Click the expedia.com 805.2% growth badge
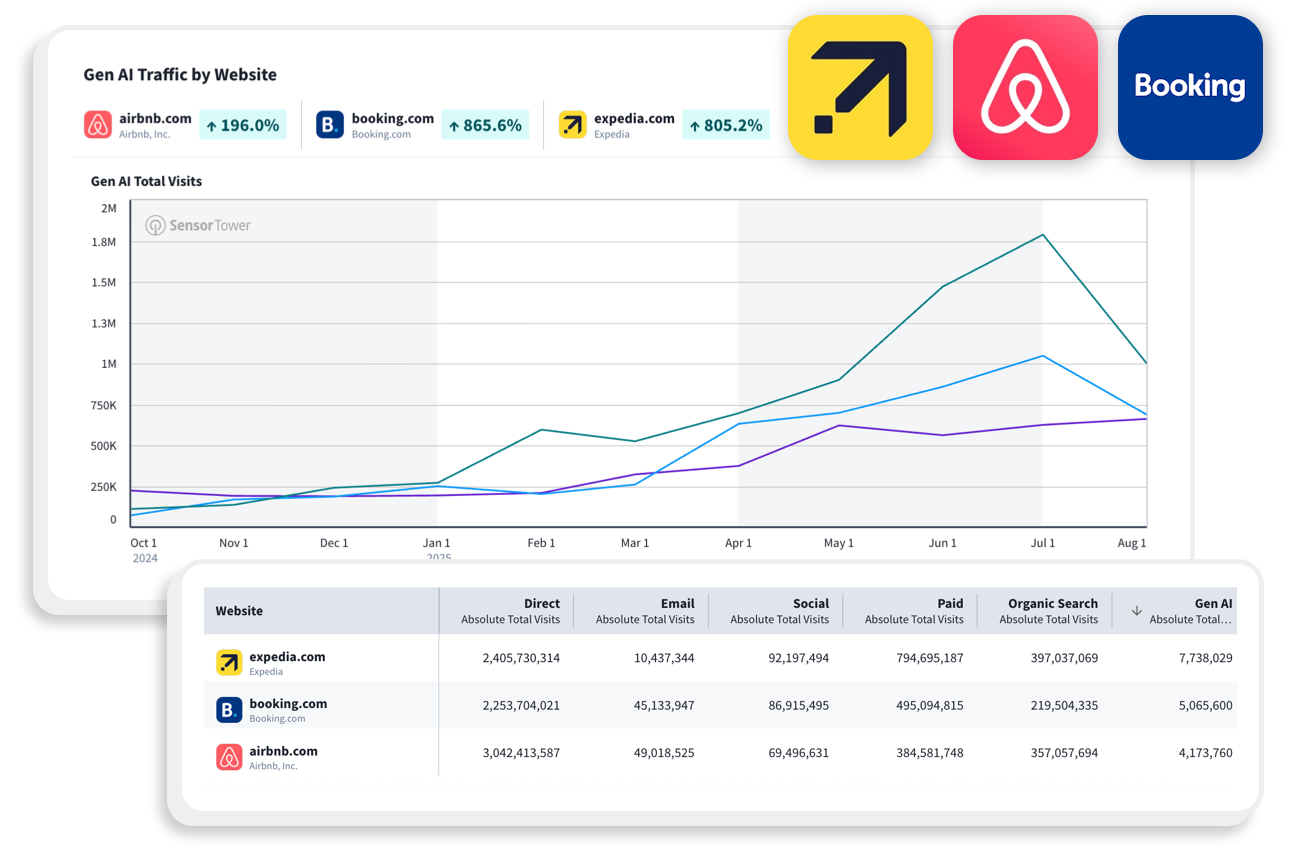The width and height of the screenshot is (1289, 861). coord(726,125)
